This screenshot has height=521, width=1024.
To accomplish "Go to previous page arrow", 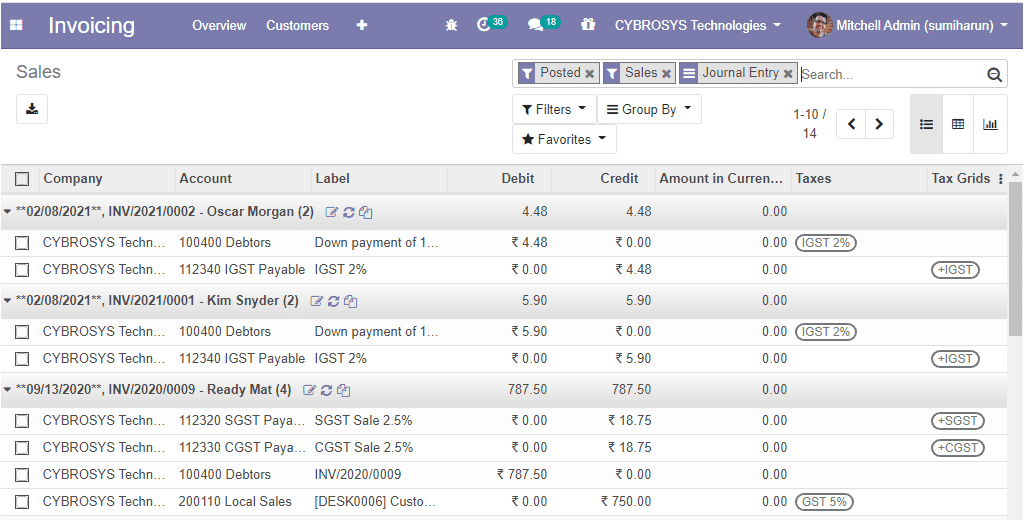I will coord(851,124).
